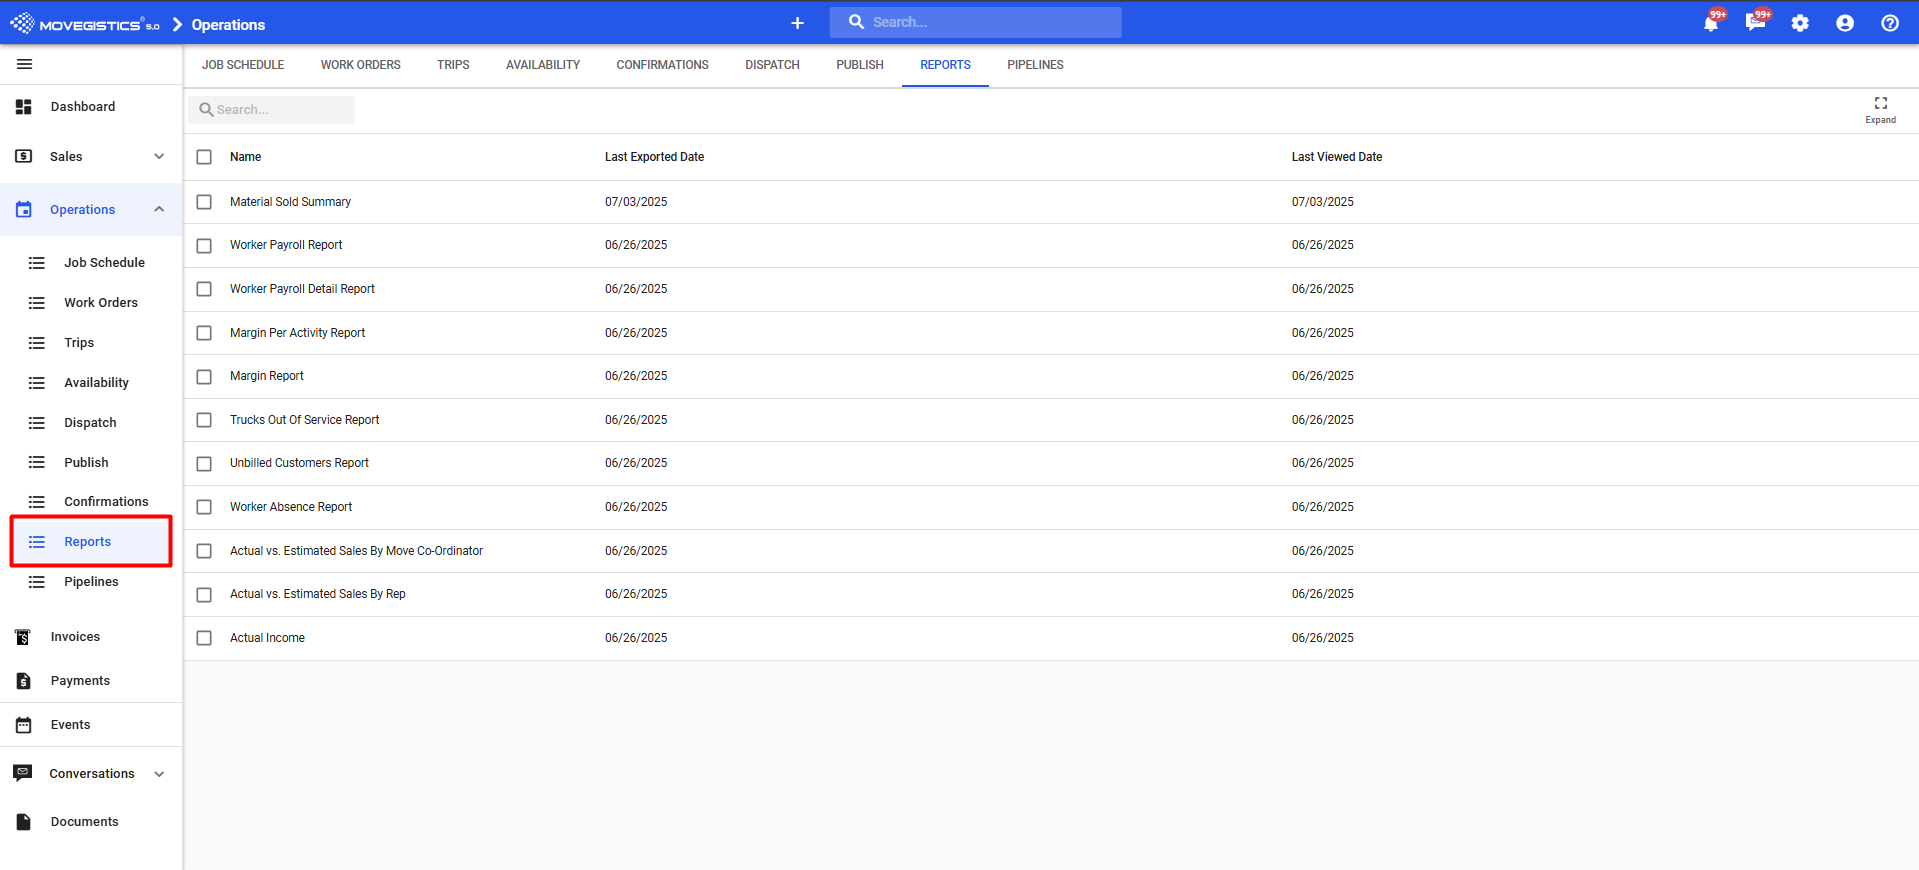Expand the Sales sidebar section
This screenshot has width=1919, height=870.
point(159,157)
